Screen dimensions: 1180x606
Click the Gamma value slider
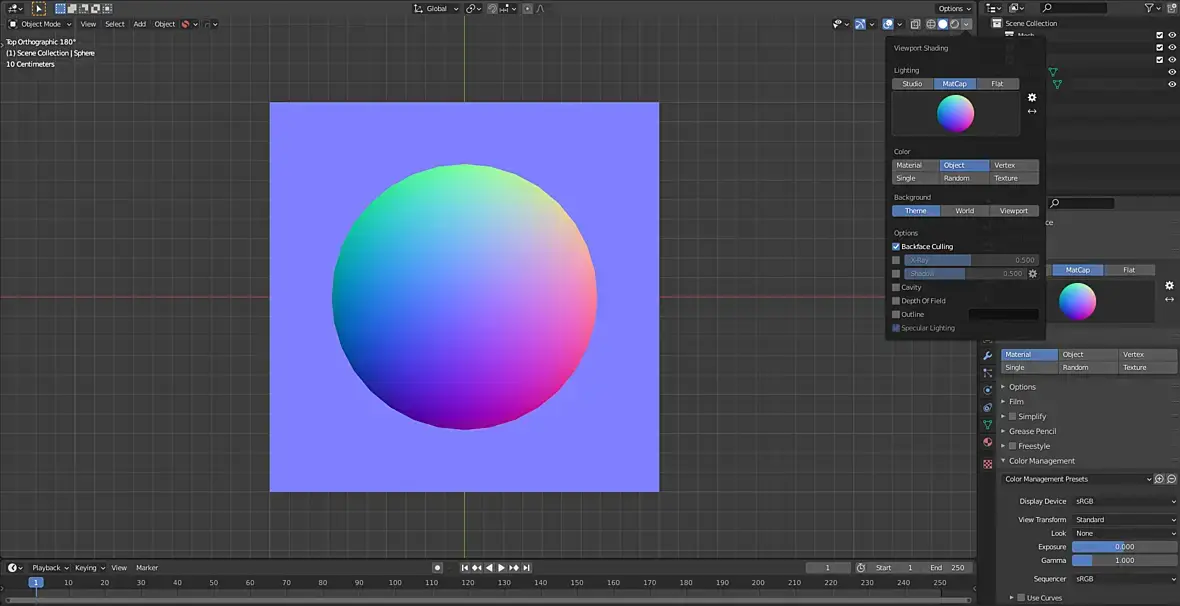[1124, 560]
